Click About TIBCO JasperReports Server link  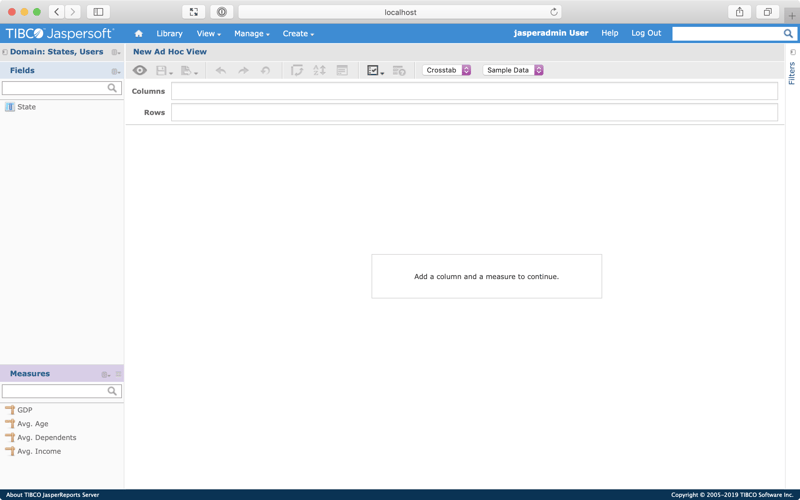[53, 495]
